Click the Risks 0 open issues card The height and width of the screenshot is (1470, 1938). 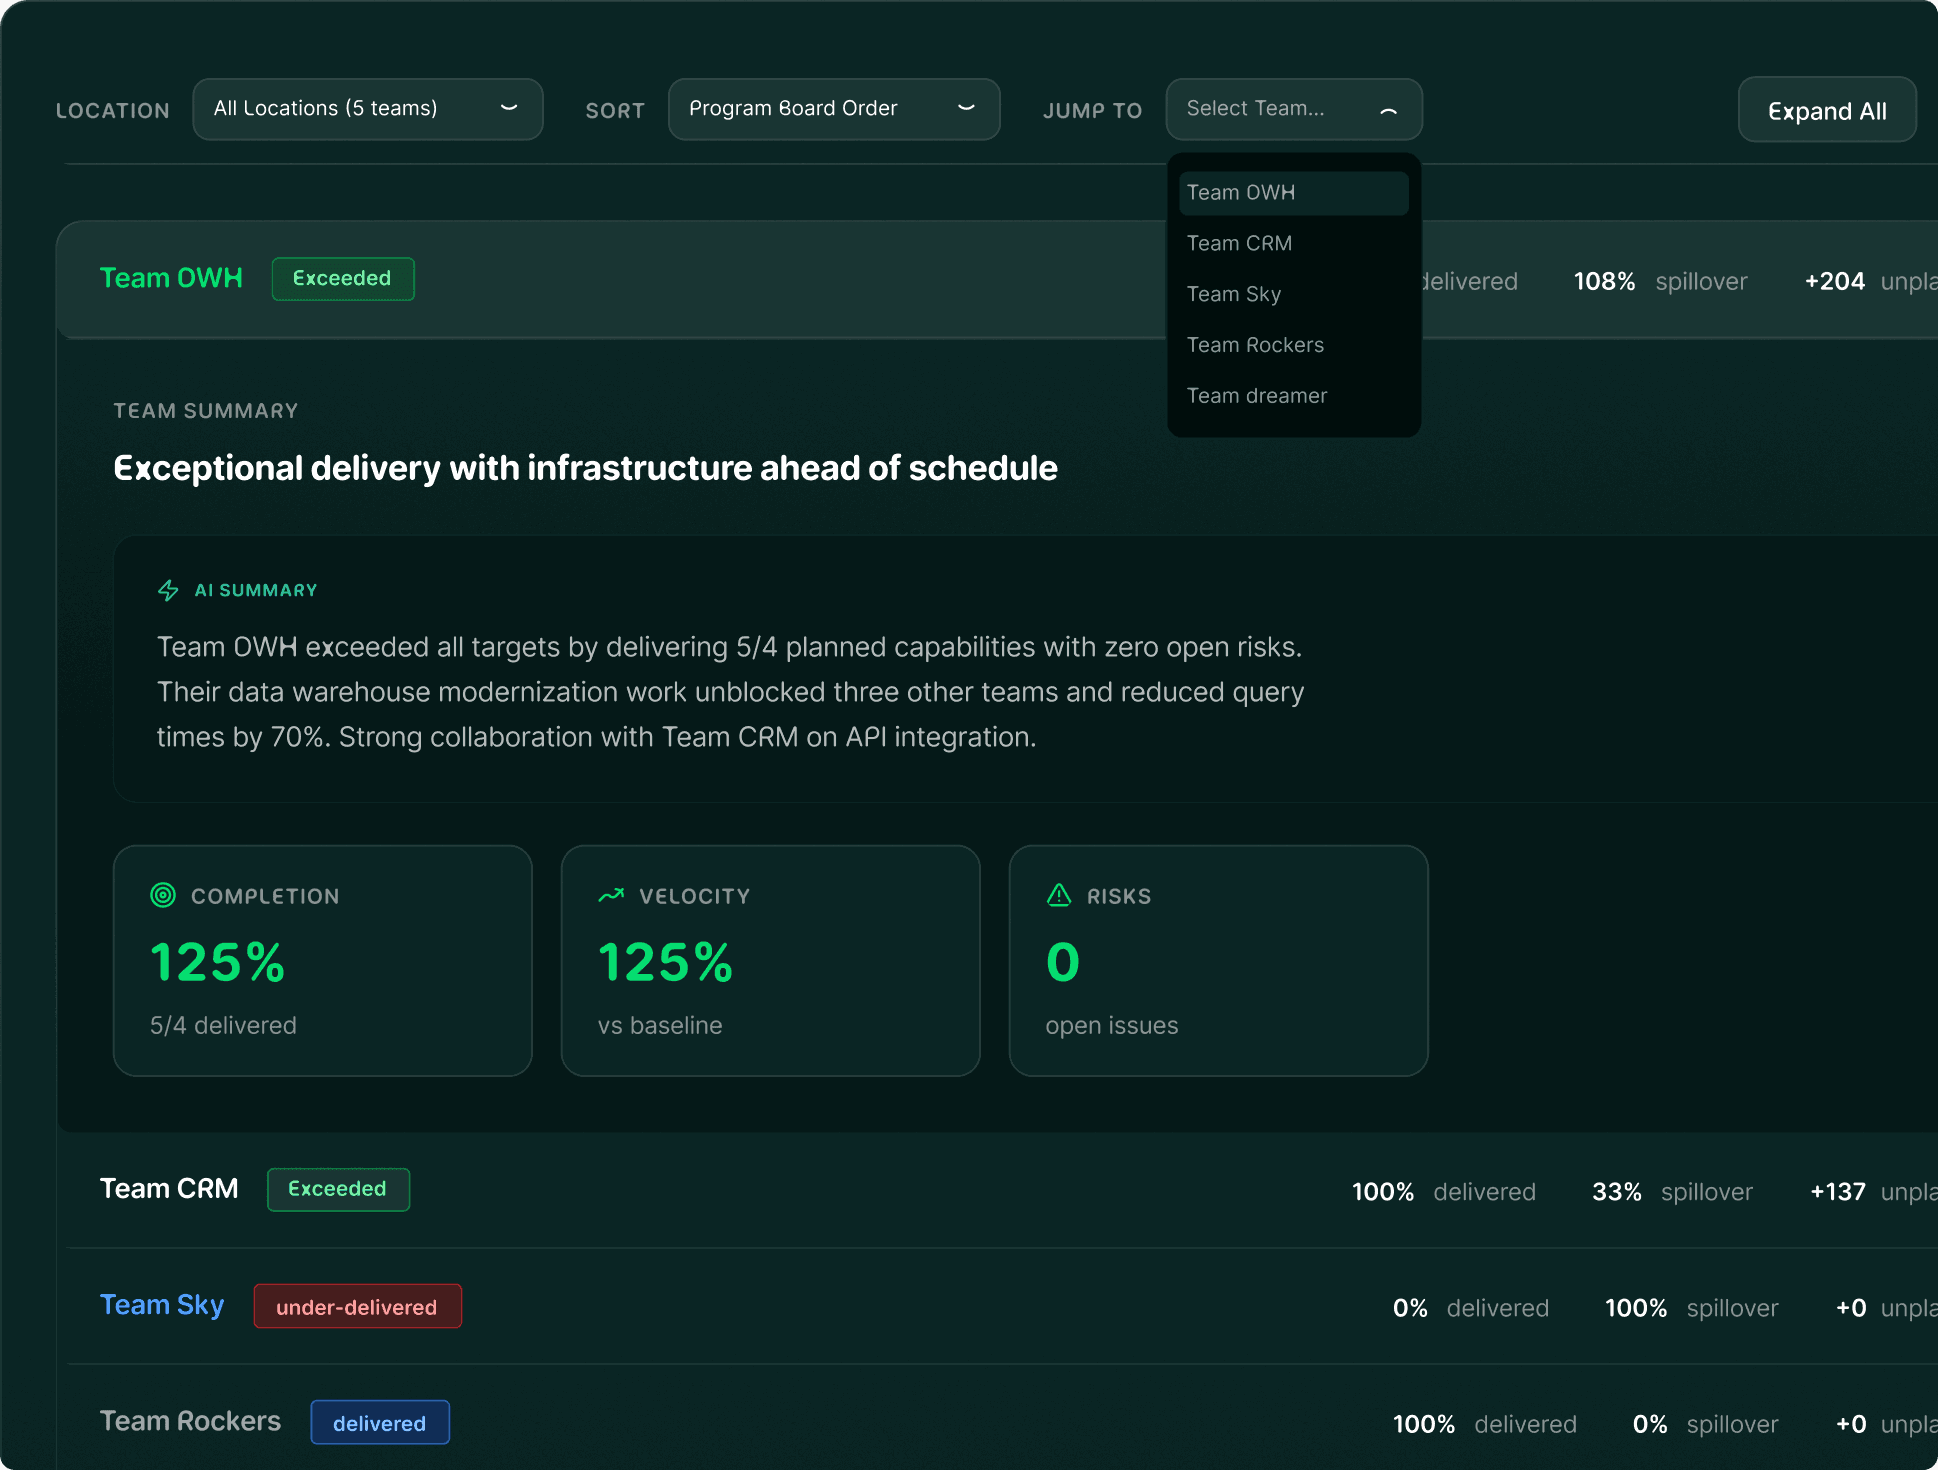tap(1219, 961)
